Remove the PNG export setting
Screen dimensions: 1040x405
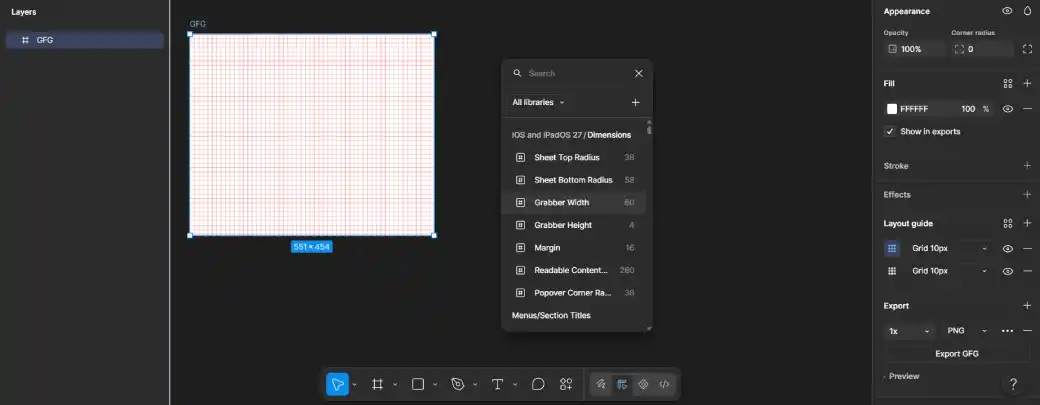[x=1027, y=331]
